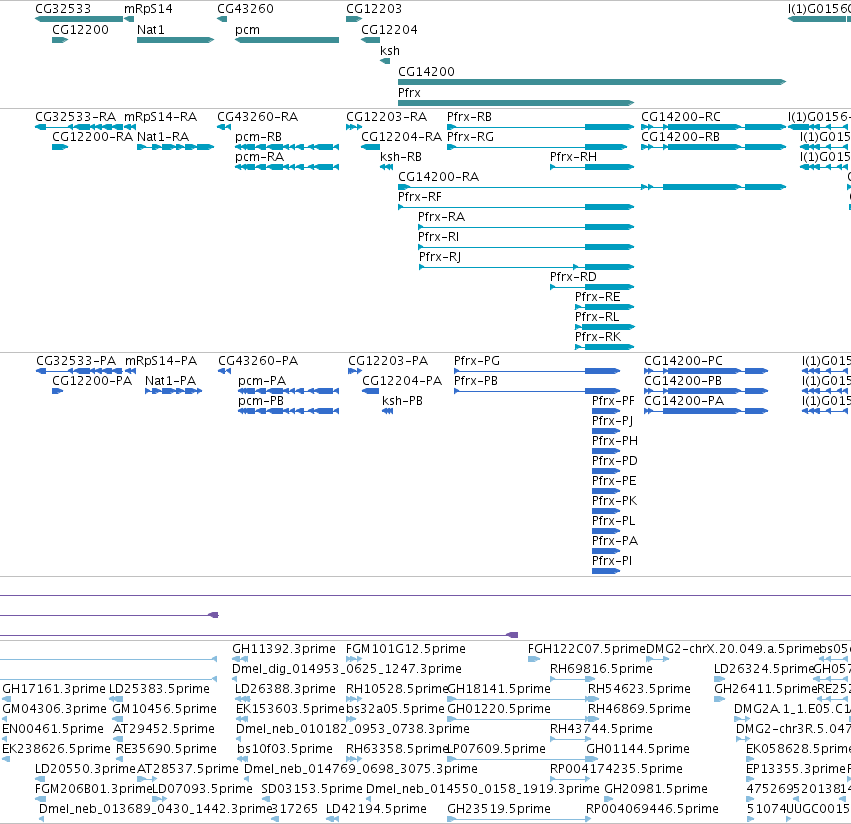Select transcript Pfrx-RA label

pyautogui.click(x=441, y=217)
